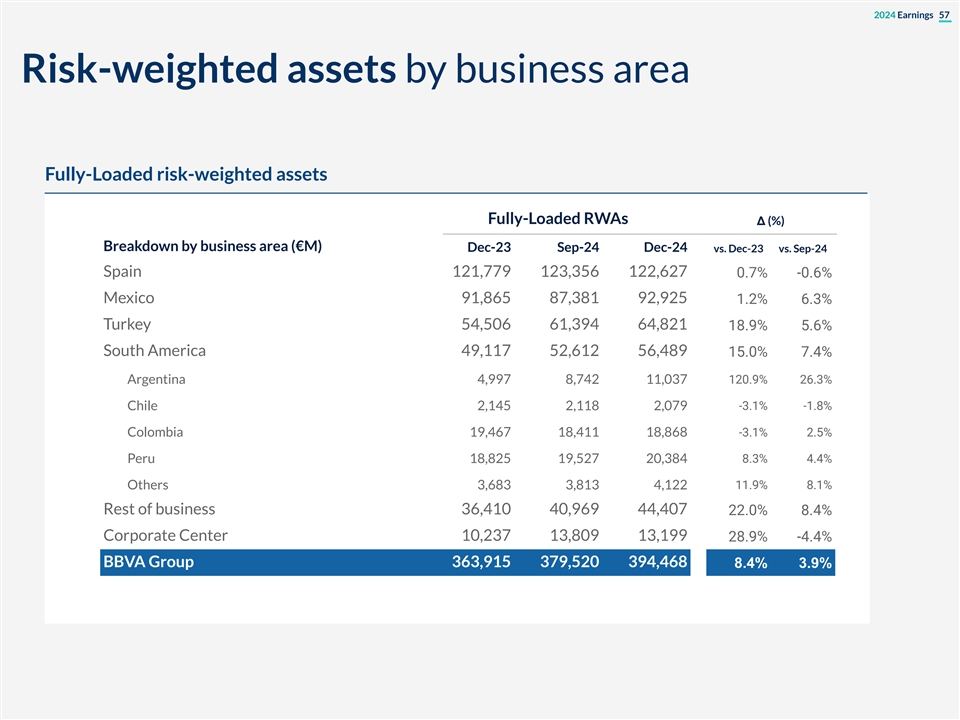This screenshot has height=720, width=960.
Task: Select the Sep-24 column header
Action: (x=577, y=248)
